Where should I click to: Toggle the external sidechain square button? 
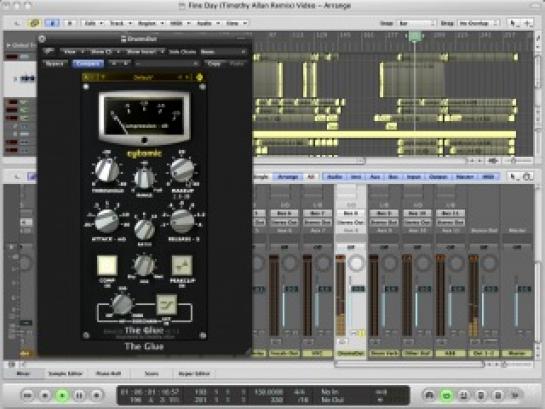[x=166, y=305]
